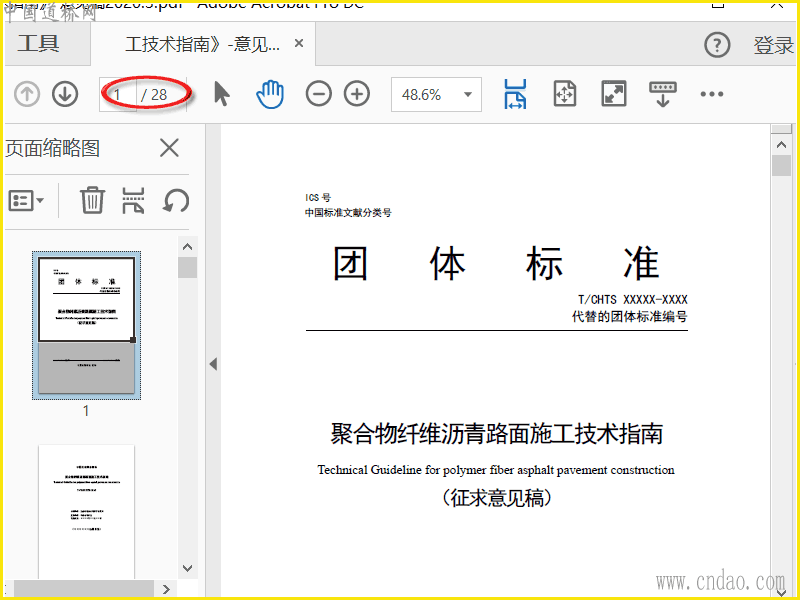The height and width of the screenshot is (600, 800).
Task: Enter full screen view mode
Action: 614,94
